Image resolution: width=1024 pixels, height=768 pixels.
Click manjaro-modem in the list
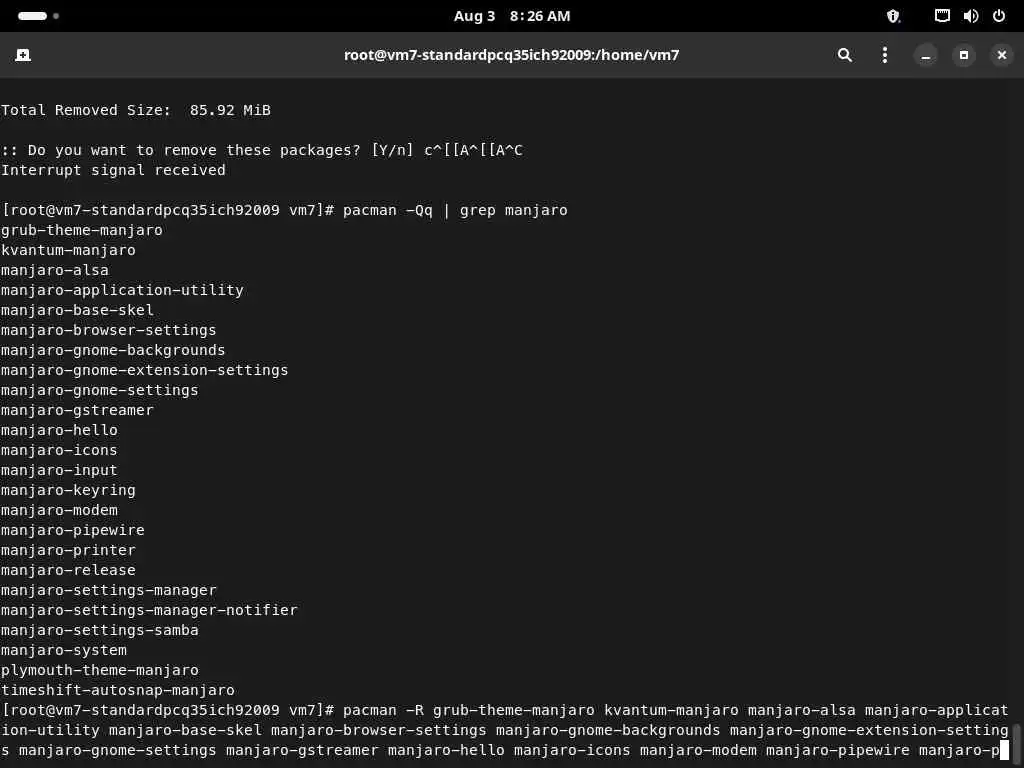(59, 510)
